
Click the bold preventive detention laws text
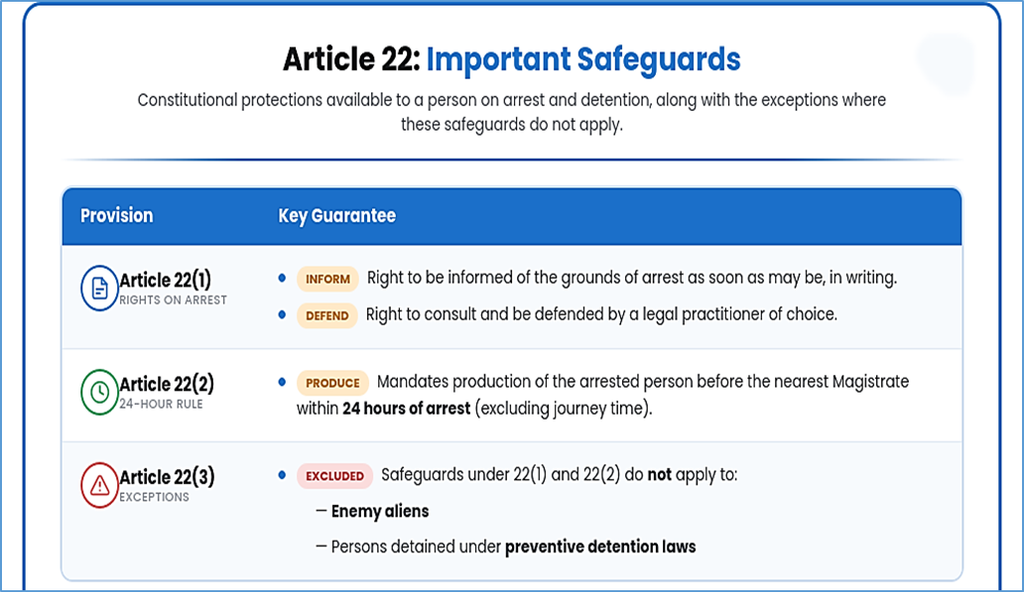(x=601, y=547)
